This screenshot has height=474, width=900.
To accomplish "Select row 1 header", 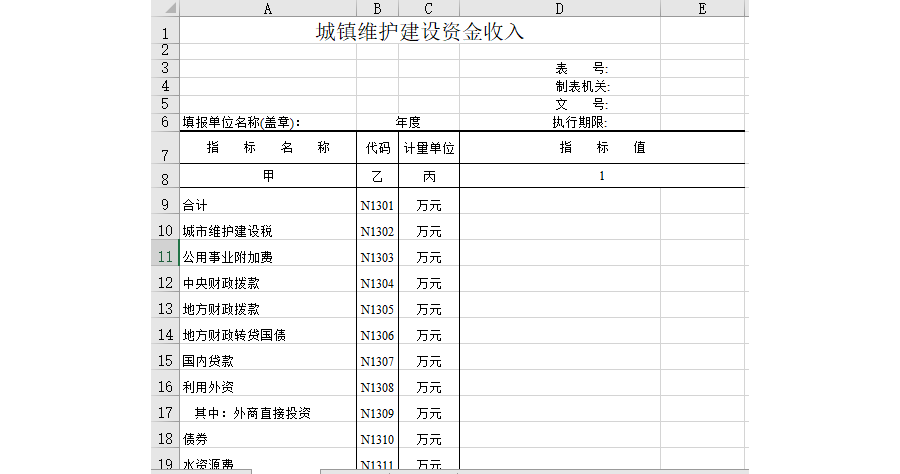I will pyautogui.click(x=165, y=30).
